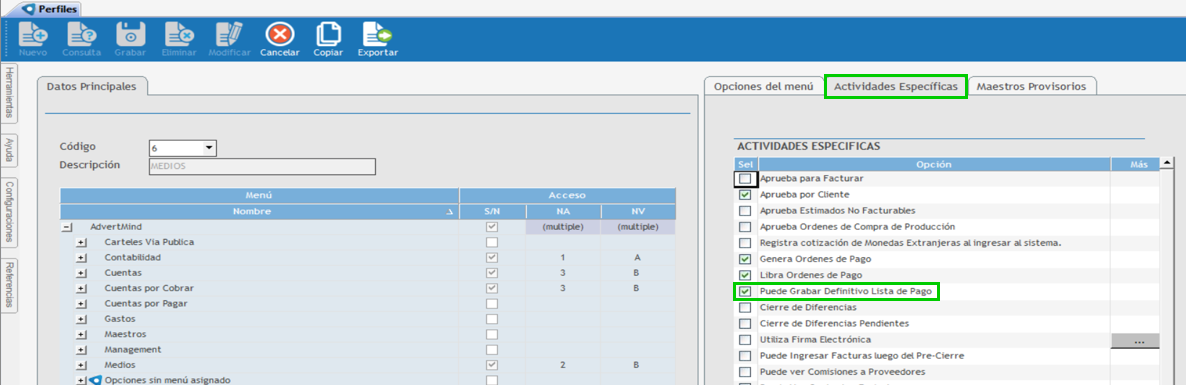Collapse the AdvertMind tree node
Viewport: 1186px width, 385px height.
pyautogui.click(x=67, y=227)
